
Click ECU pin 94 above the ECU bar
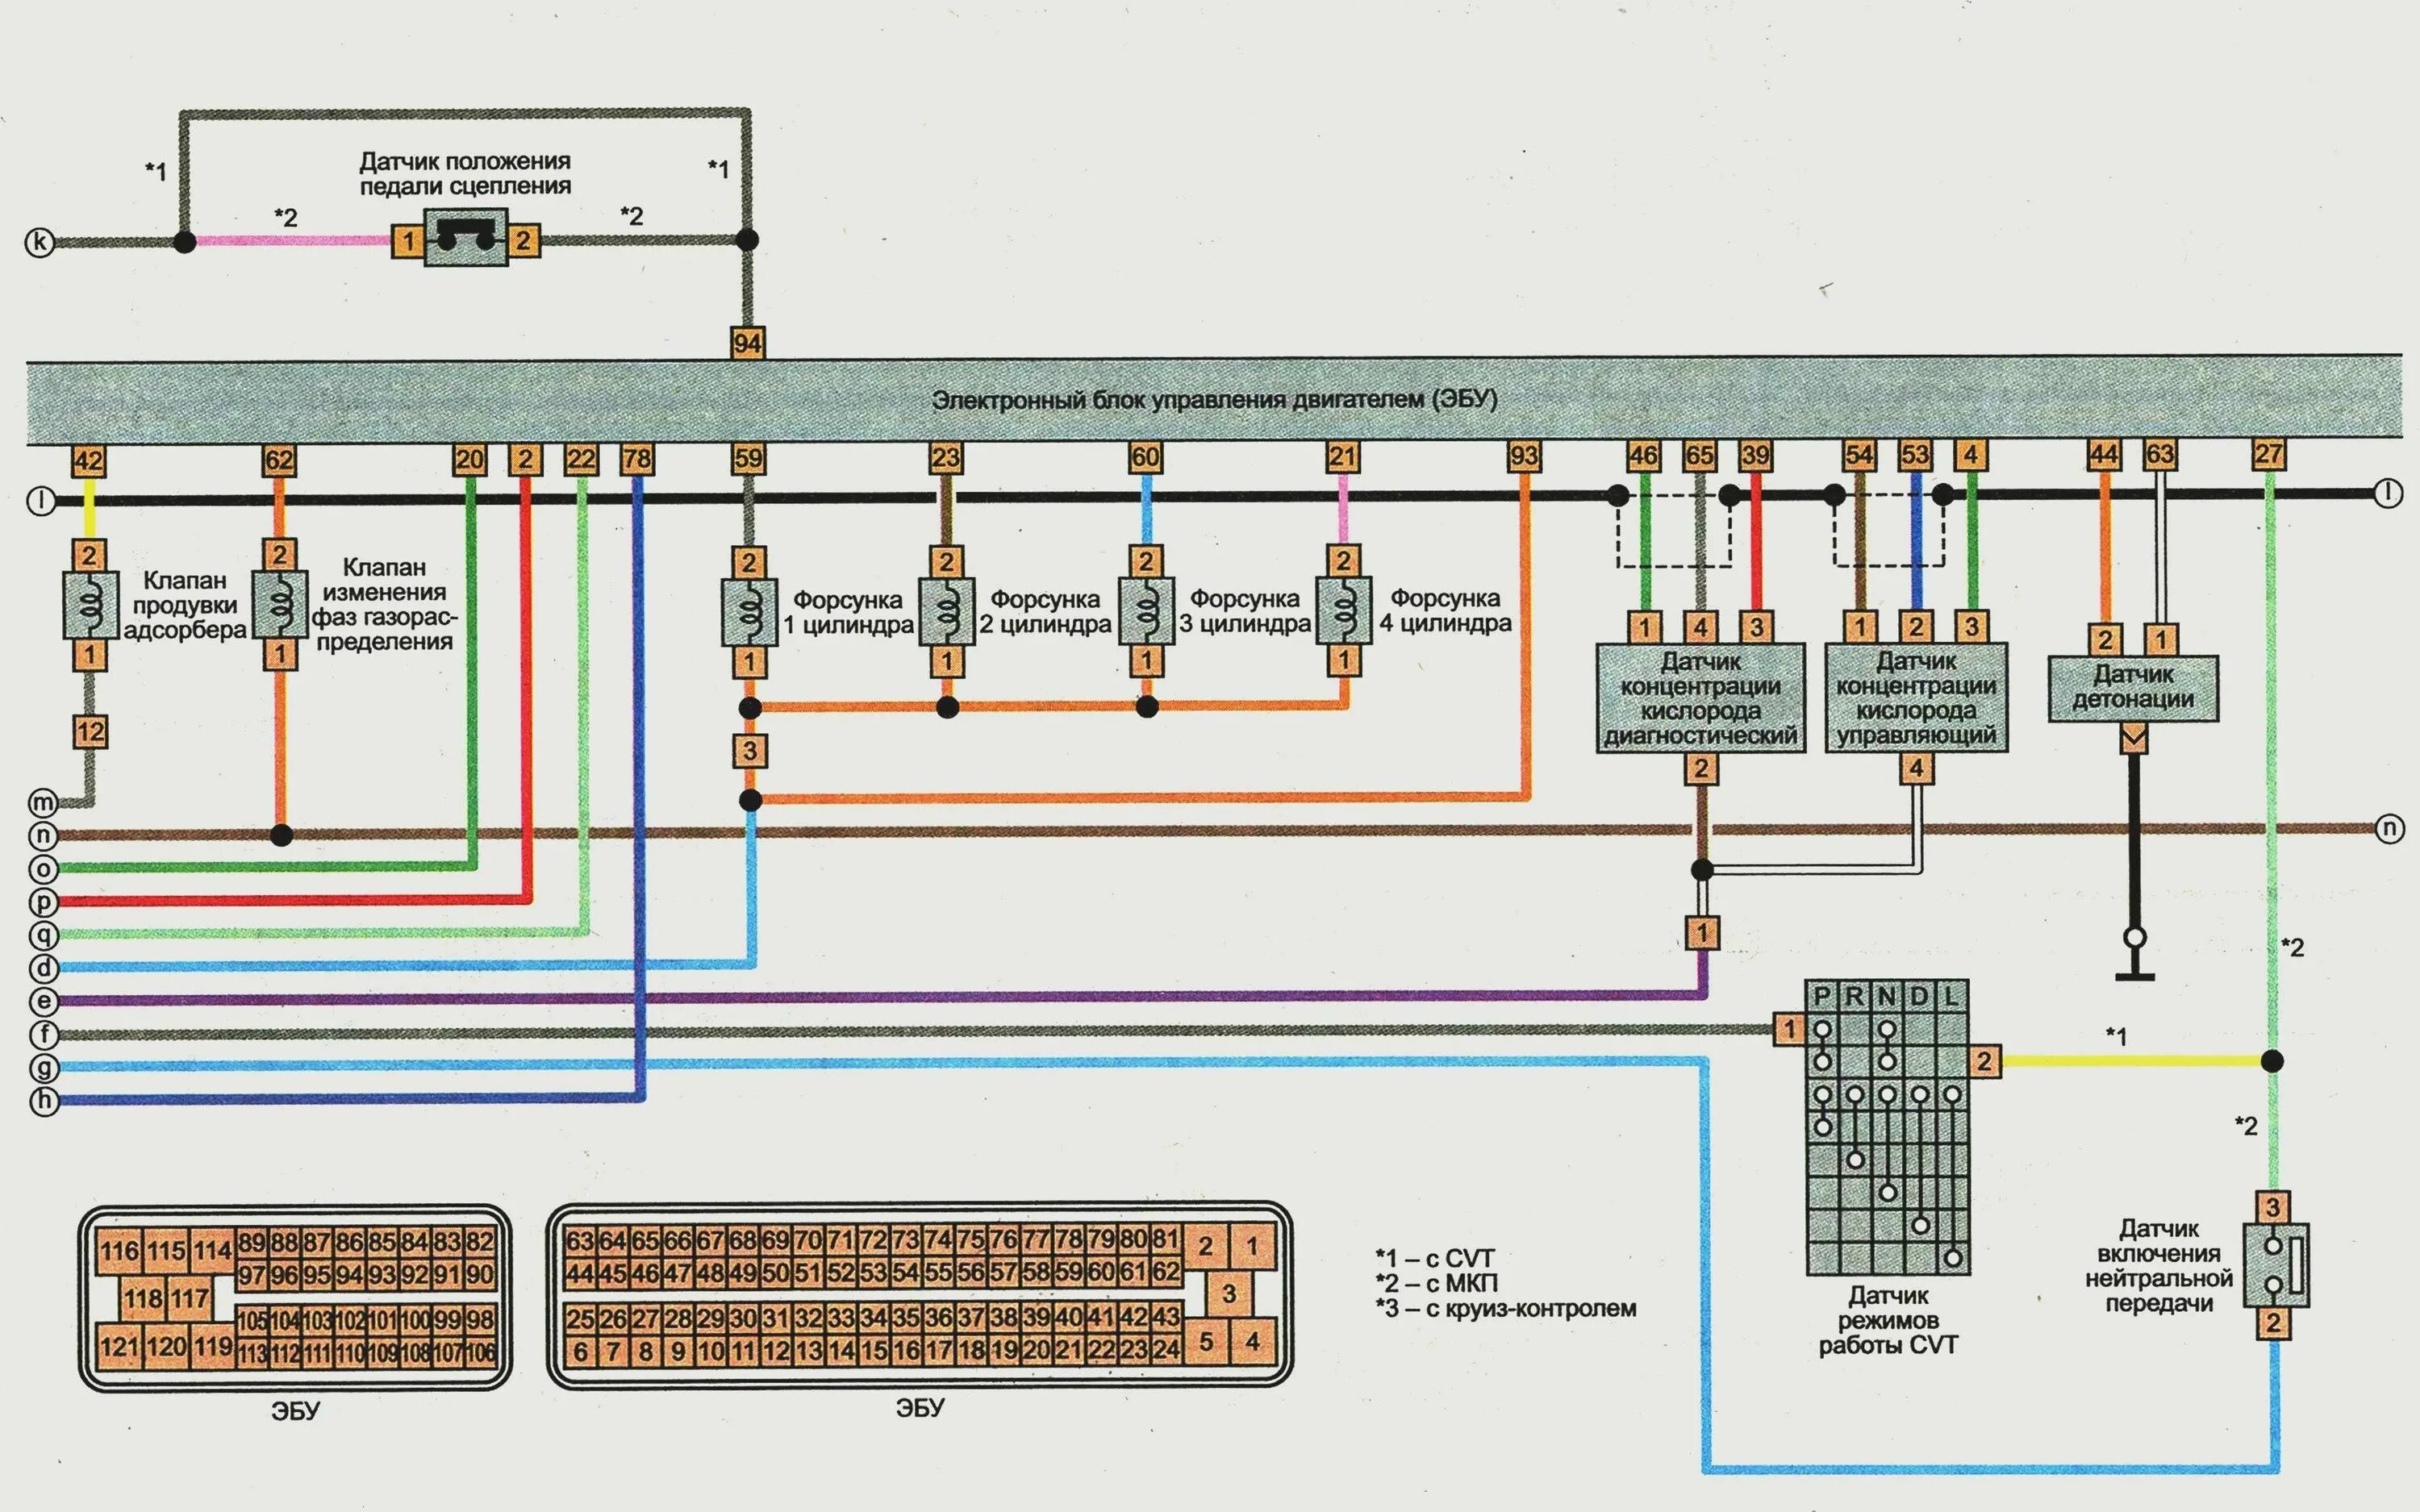tap(748, 343)
